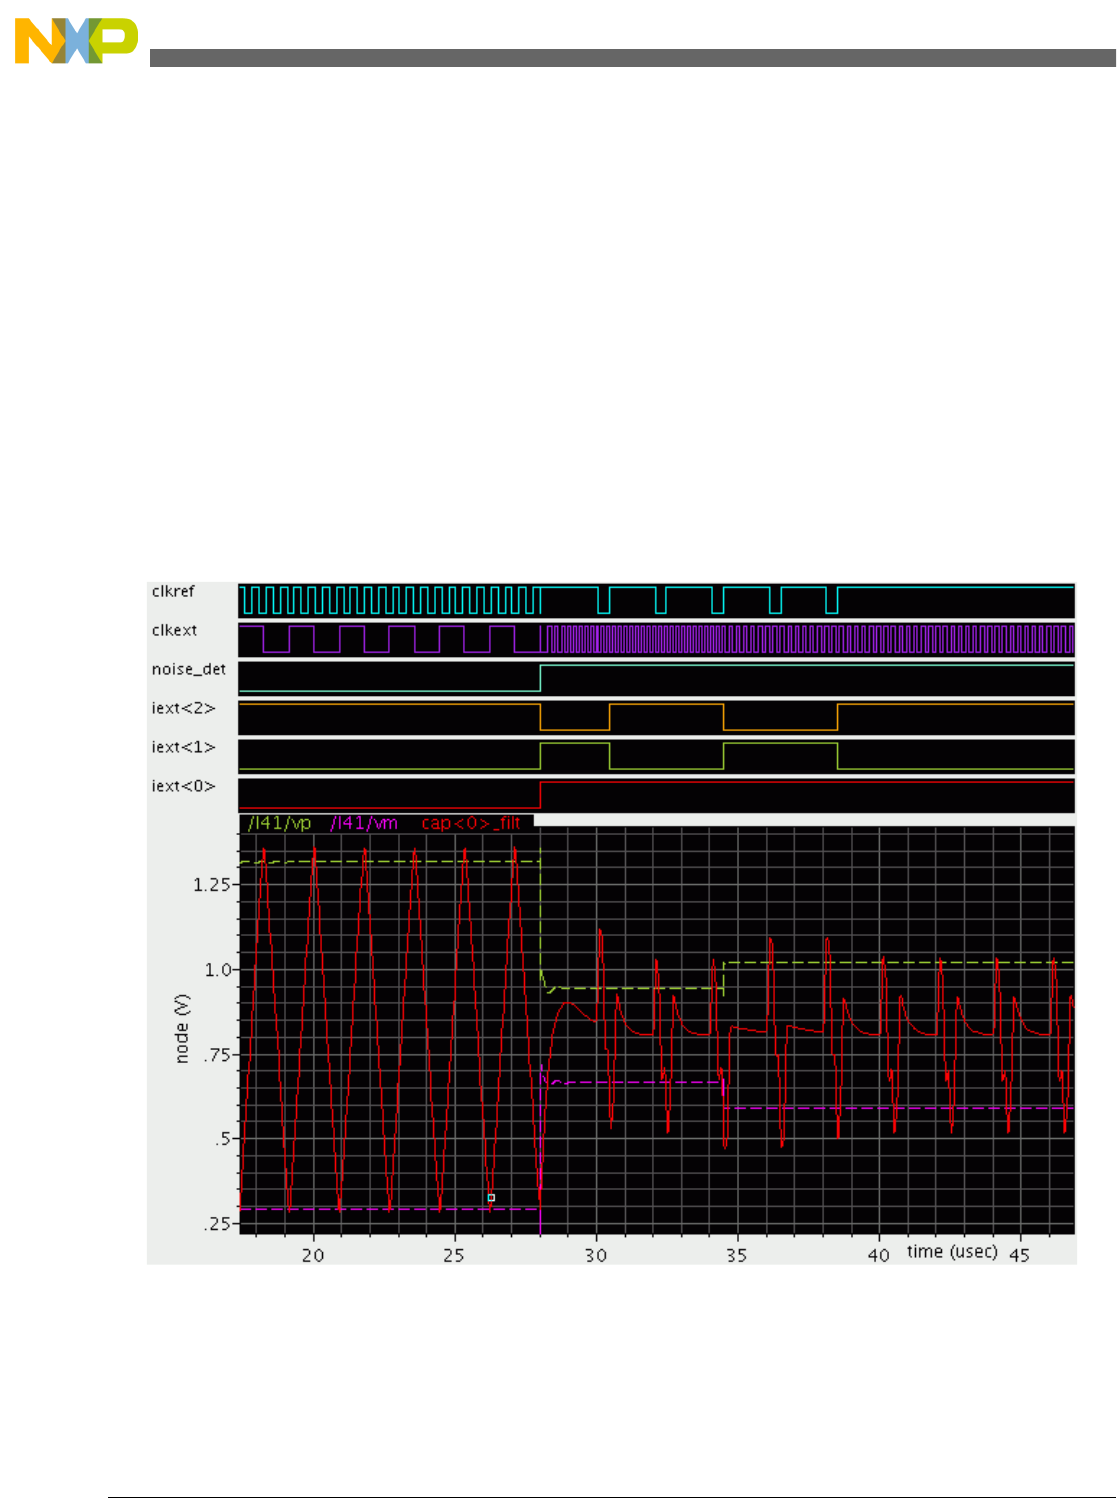Click the small square waveform cursor marker

[x=491, y=1197]
